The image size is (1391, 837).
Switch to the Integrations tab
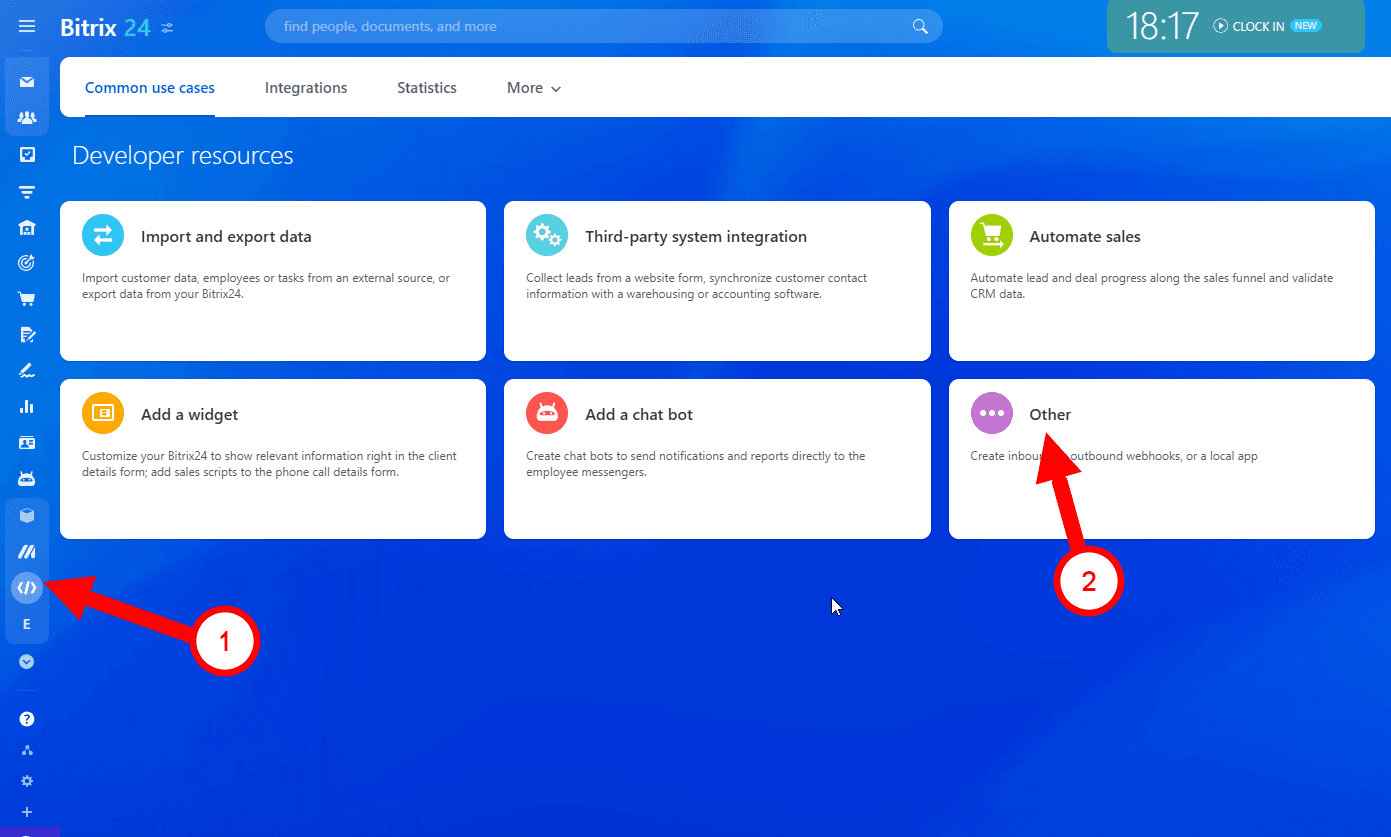tap(306, 88)
